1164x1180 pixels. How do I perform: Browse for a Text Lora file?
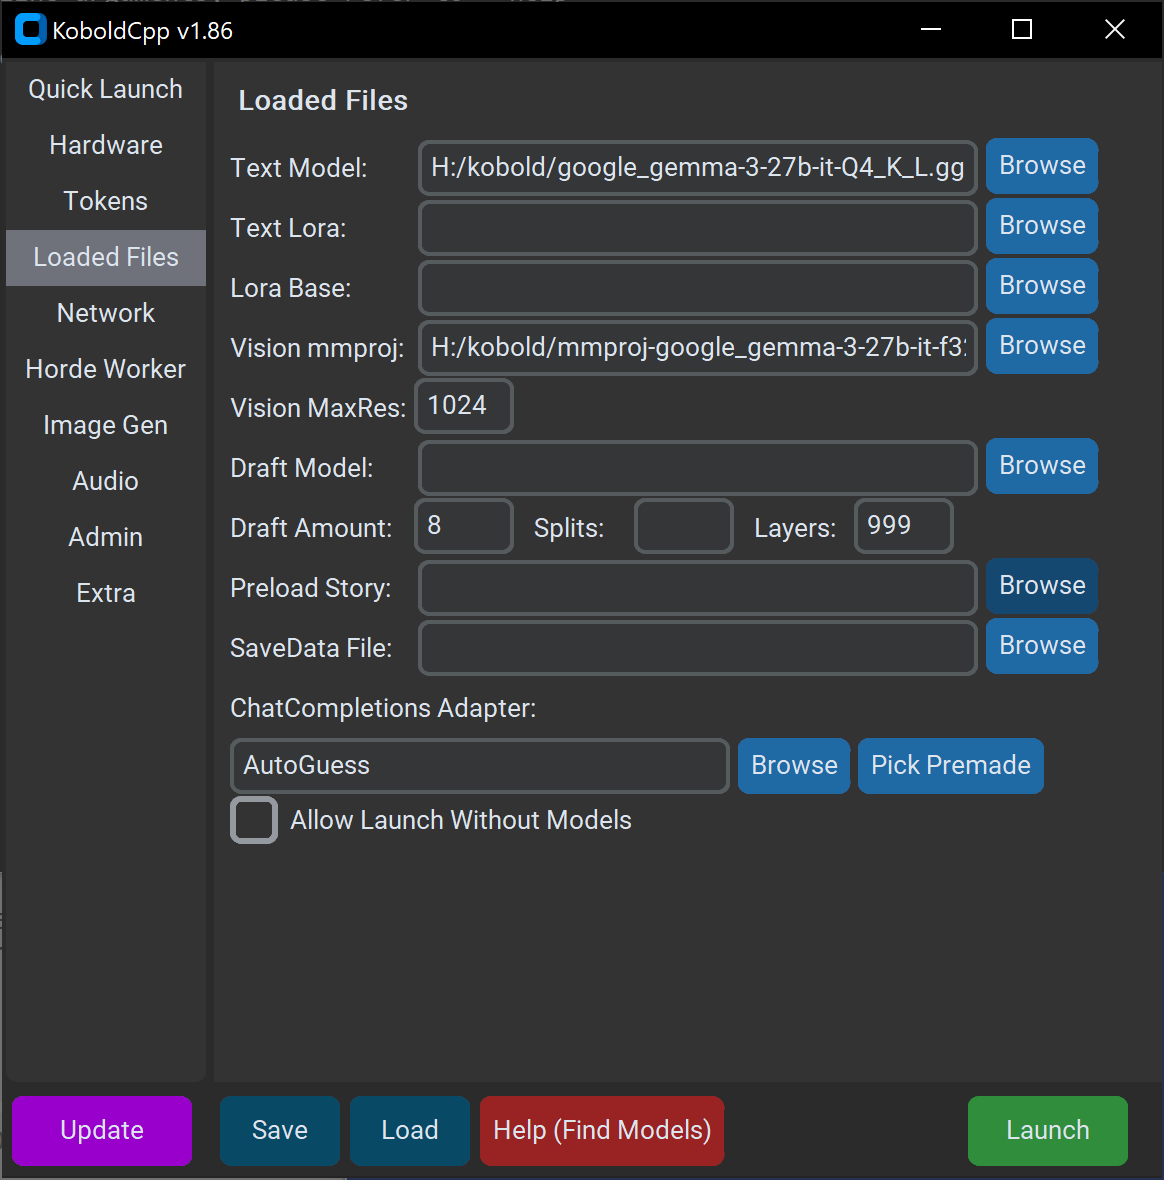tap(1042, 226)
